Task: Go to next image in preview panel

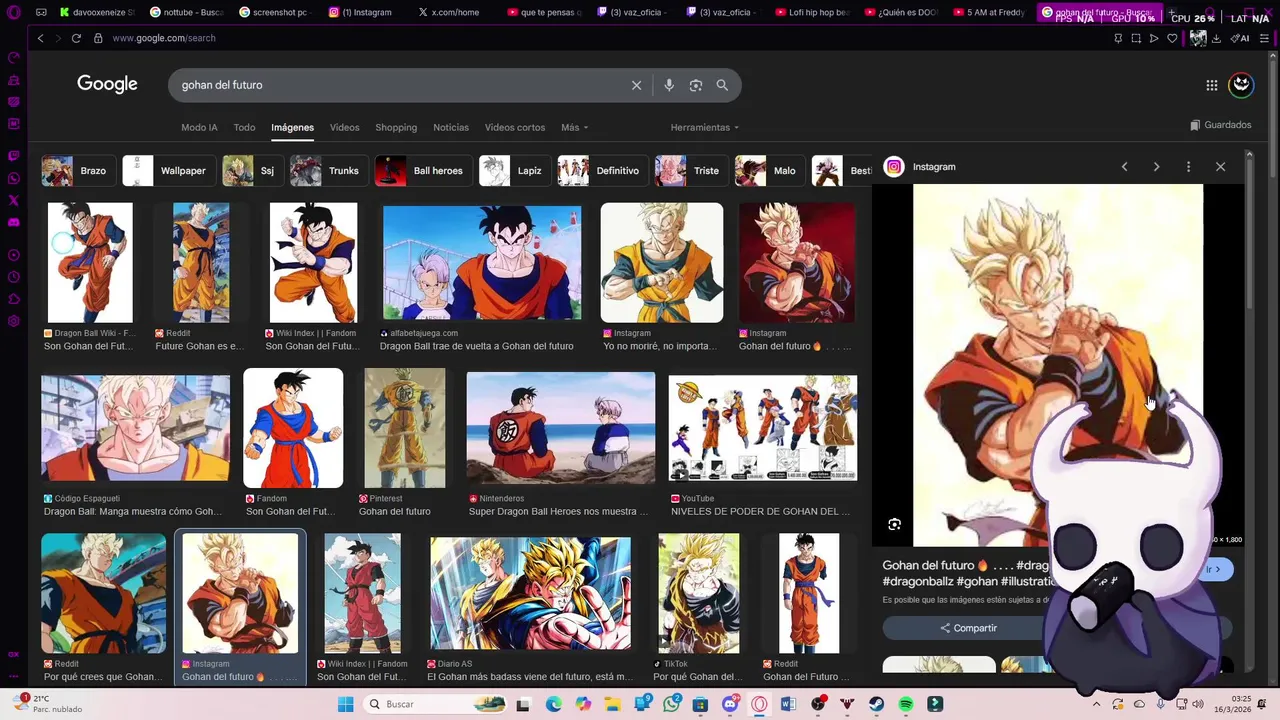Action: click(x=1156, y=167)
